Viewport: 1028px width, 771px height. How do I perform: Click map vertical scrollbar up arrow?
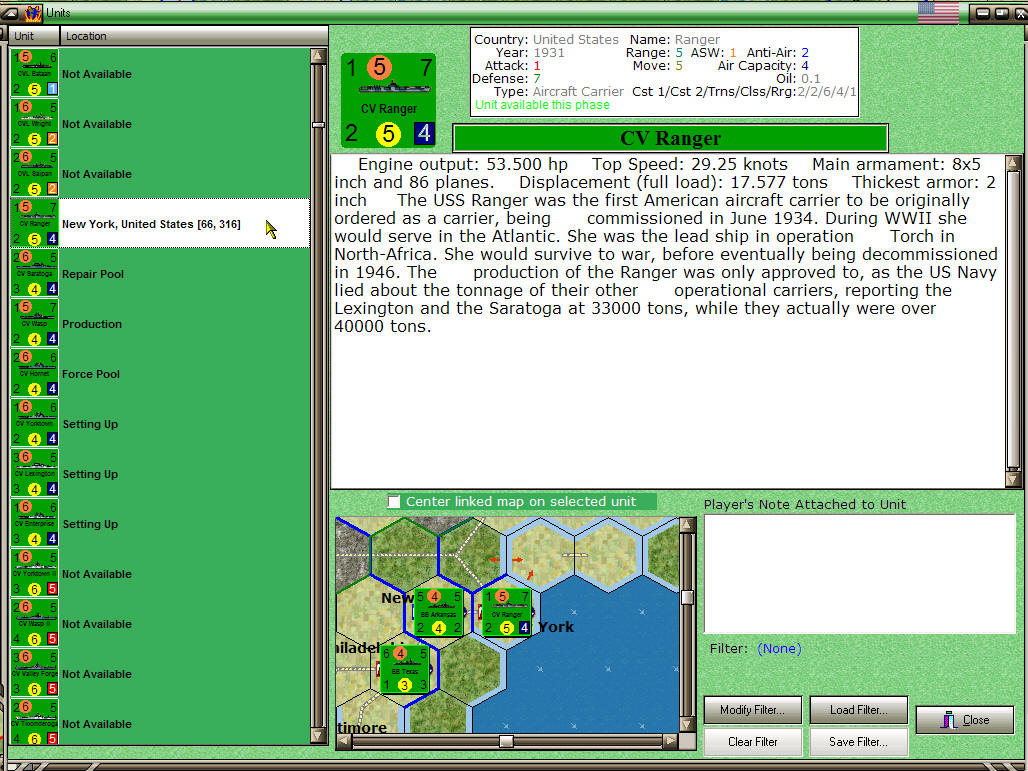click(x=686, y=524)
